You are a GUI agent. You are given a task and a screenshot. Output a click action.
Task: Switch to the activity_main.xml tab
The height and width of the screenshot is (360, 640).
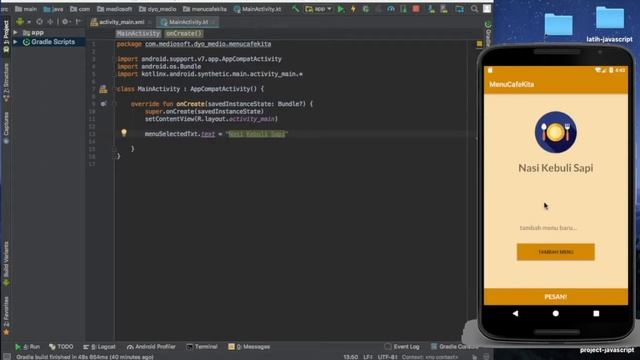tap(121, 22)
